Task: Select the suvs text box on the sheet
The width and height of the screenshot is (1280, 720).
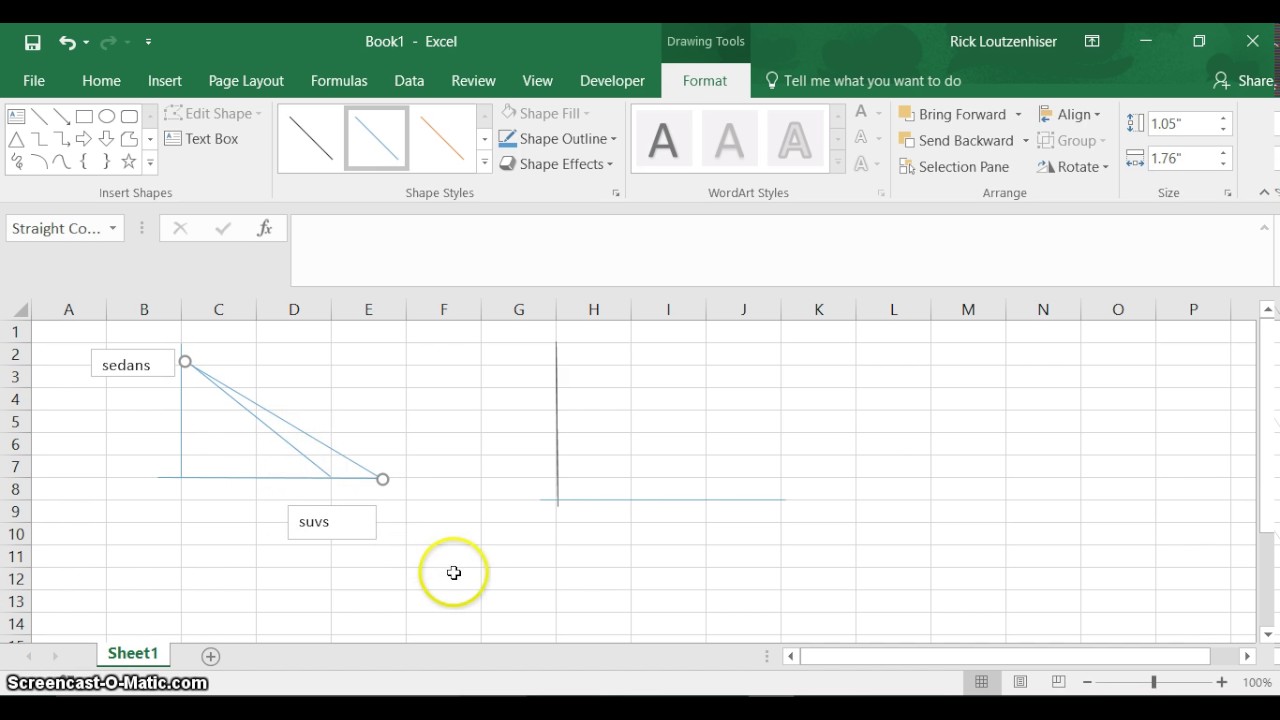Action: tap(332, 522)
